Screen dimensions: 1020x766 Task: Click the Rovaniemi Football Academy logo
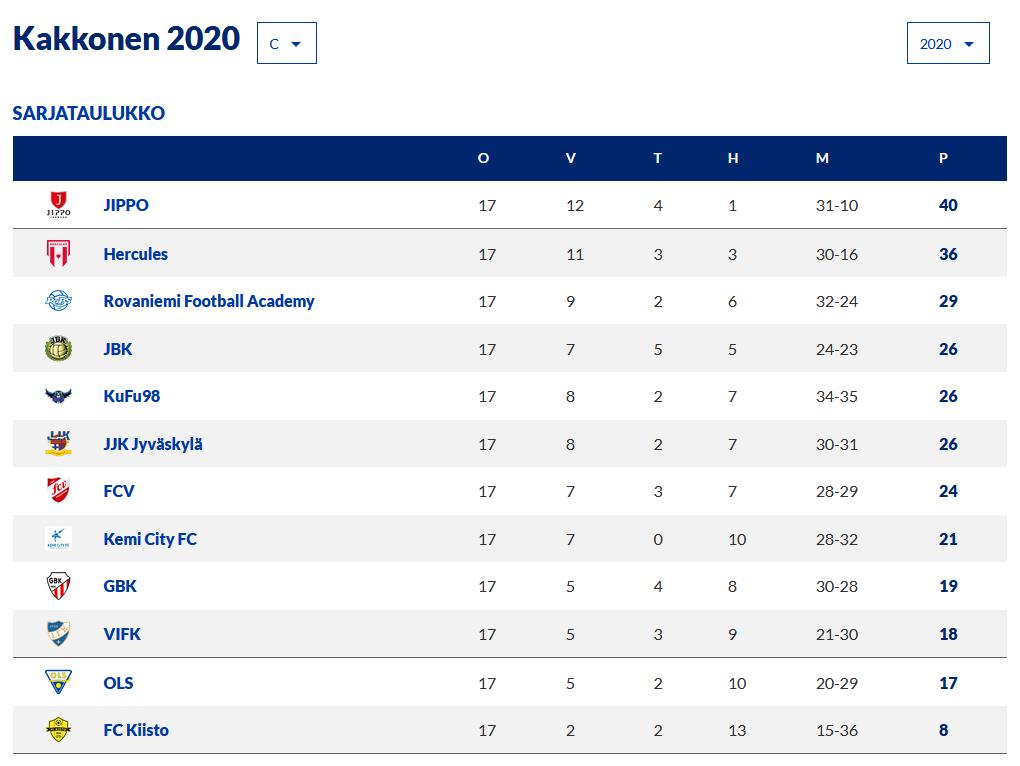pos(59,300)
